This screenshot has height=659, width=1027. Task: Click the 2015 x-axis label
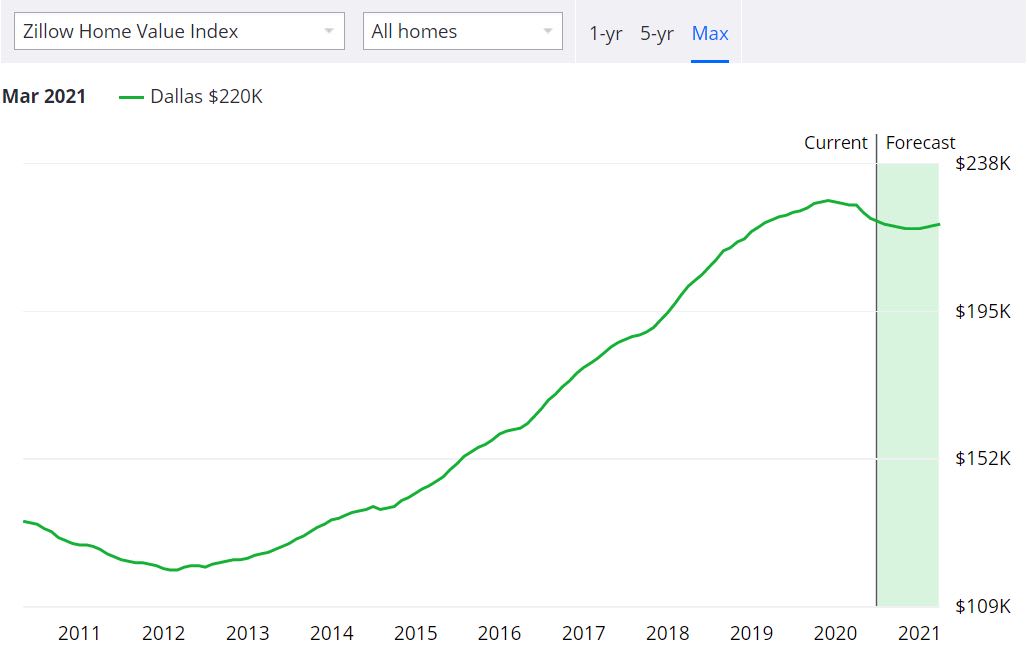[415, 633]
